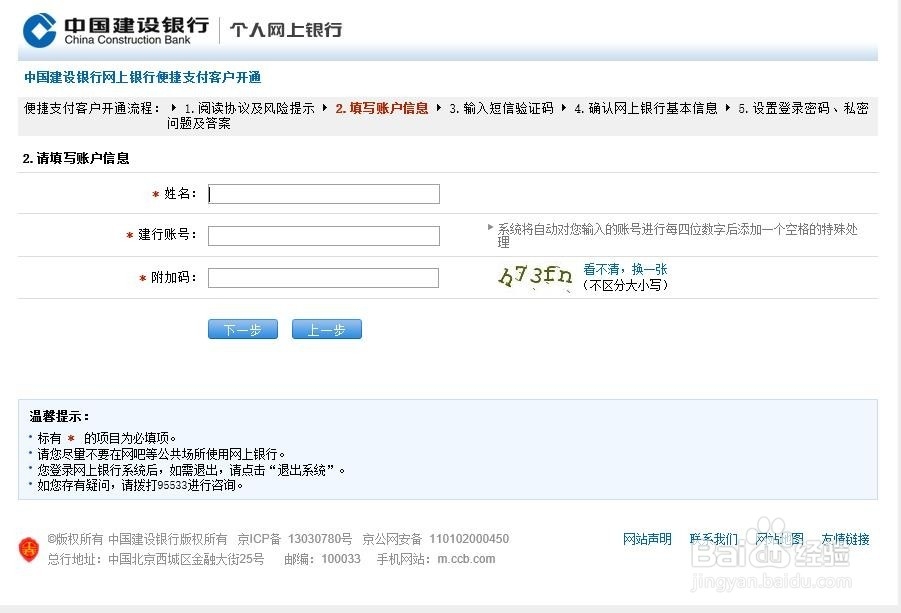Open the 网站地图 footer link
This screenshot has height=613, width=901.
779,539
